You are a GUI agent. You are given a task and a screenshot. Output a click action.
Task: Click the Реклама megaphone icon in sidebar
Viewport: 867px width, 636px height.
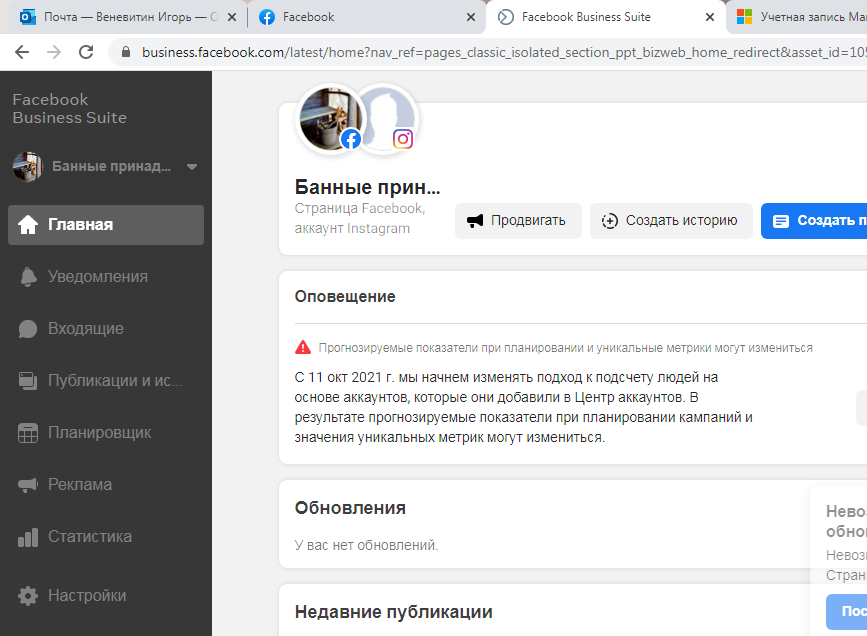(x=28, y=484)
